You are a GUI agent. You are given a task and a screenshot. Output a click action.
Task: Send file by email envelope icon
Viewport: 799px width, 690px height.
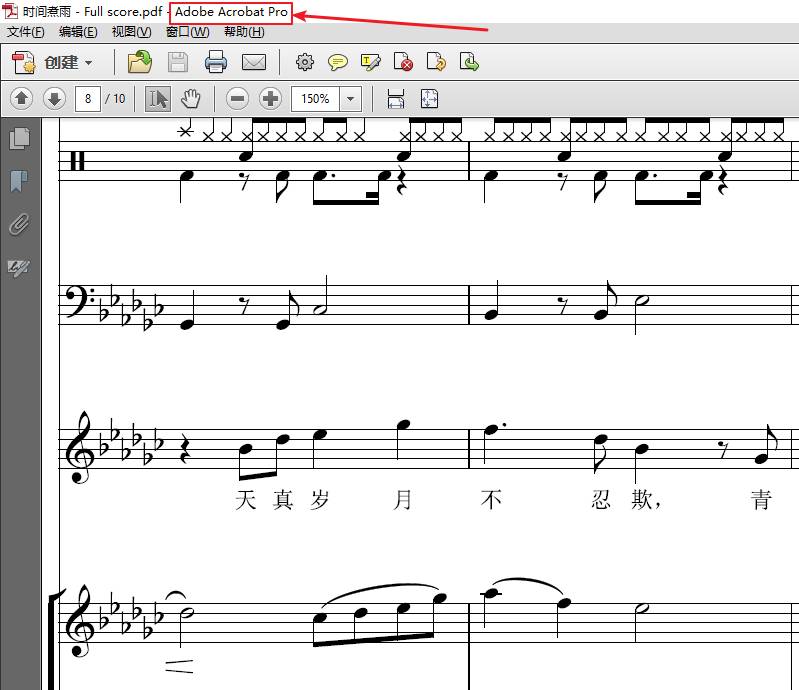[254, 63]
